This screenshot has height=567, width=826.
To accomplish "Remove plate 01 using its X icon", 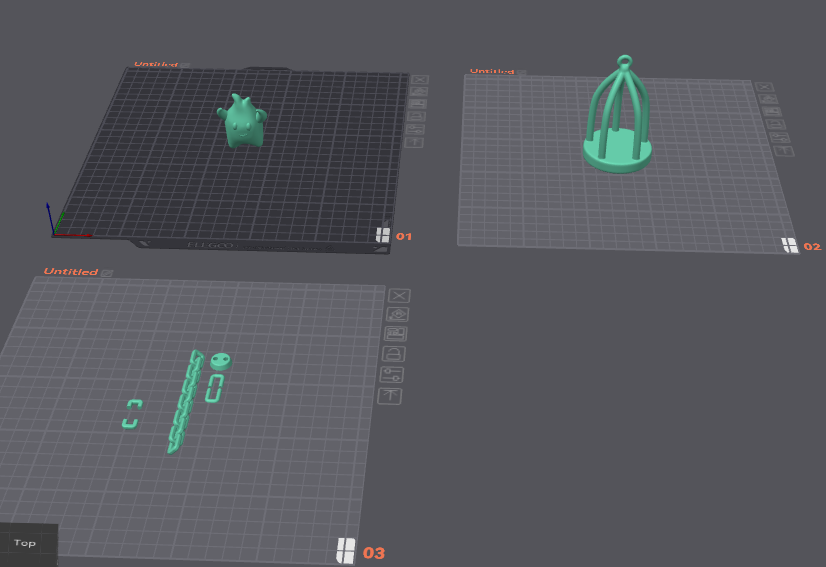I will [420, 80].
